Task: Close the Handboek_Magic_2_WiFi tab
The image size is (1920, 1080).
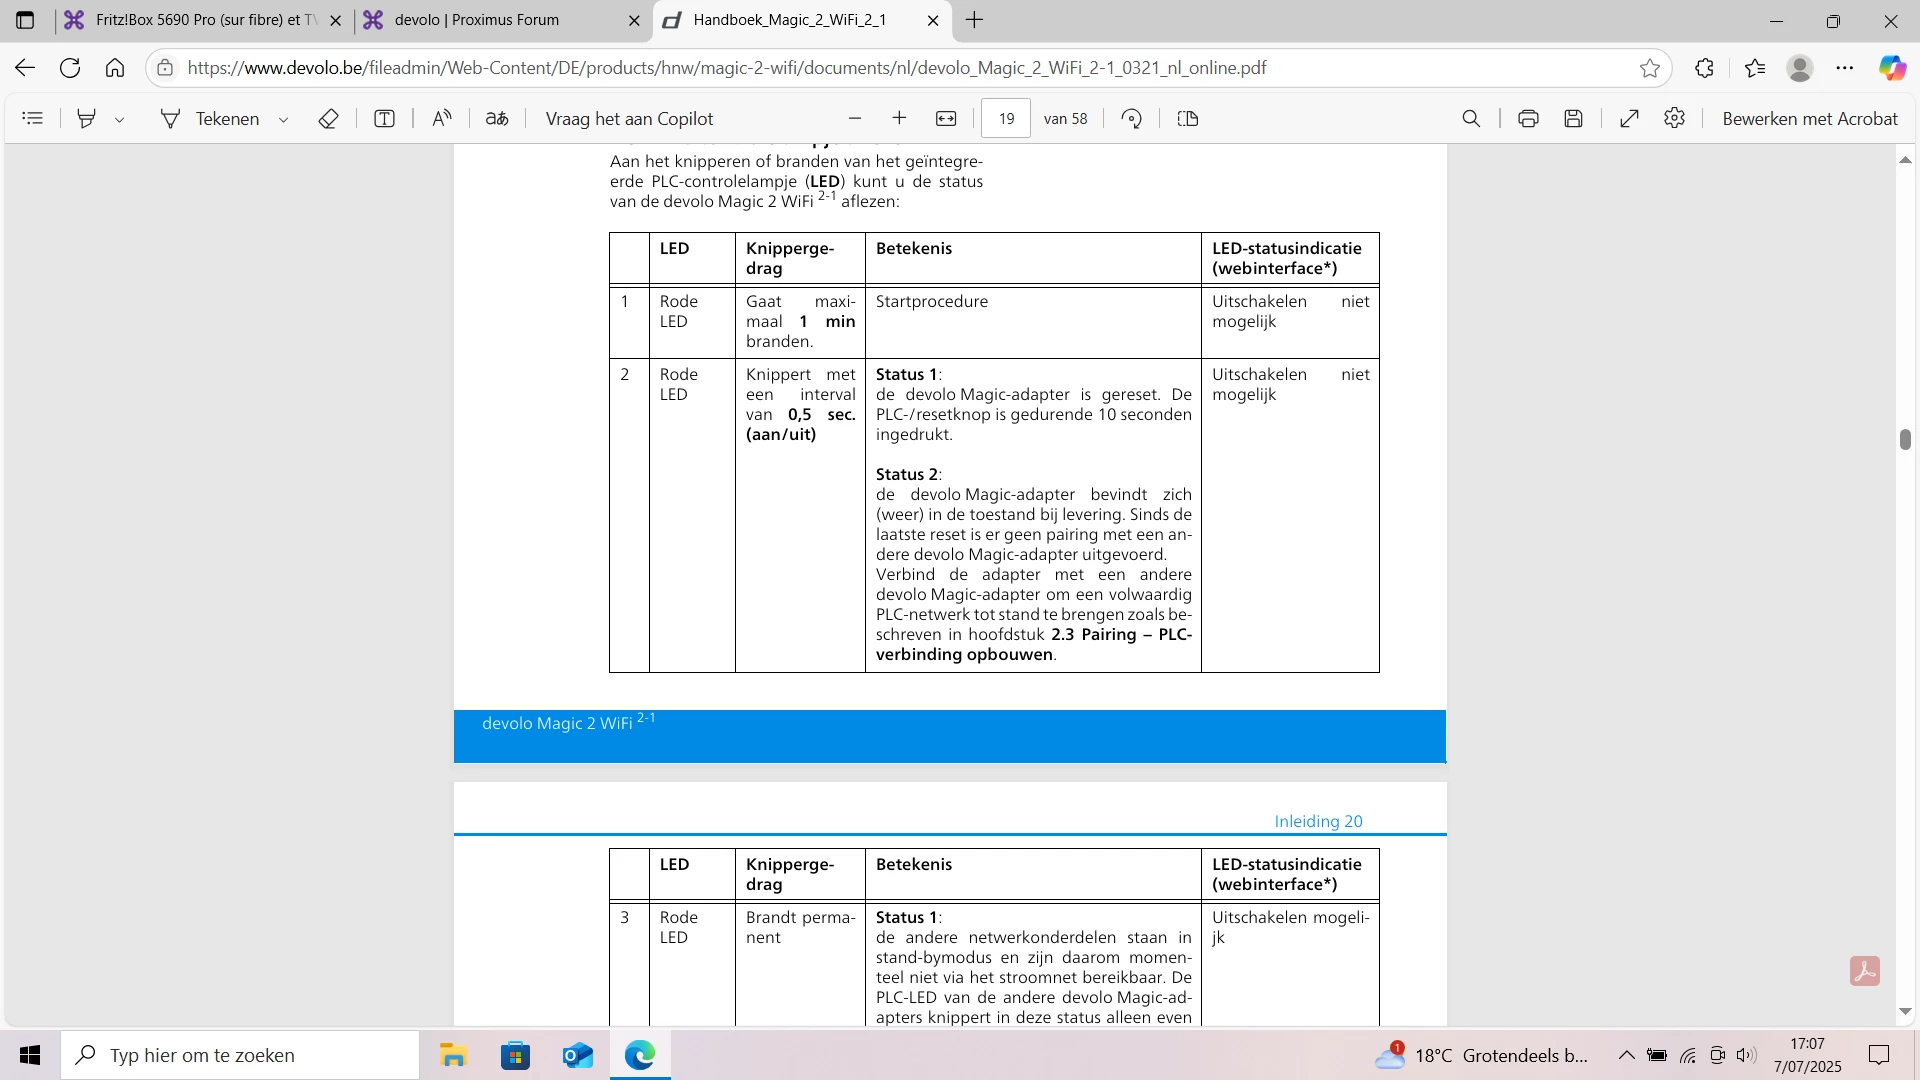Action: pyautogui.click(x=933, y=20)
